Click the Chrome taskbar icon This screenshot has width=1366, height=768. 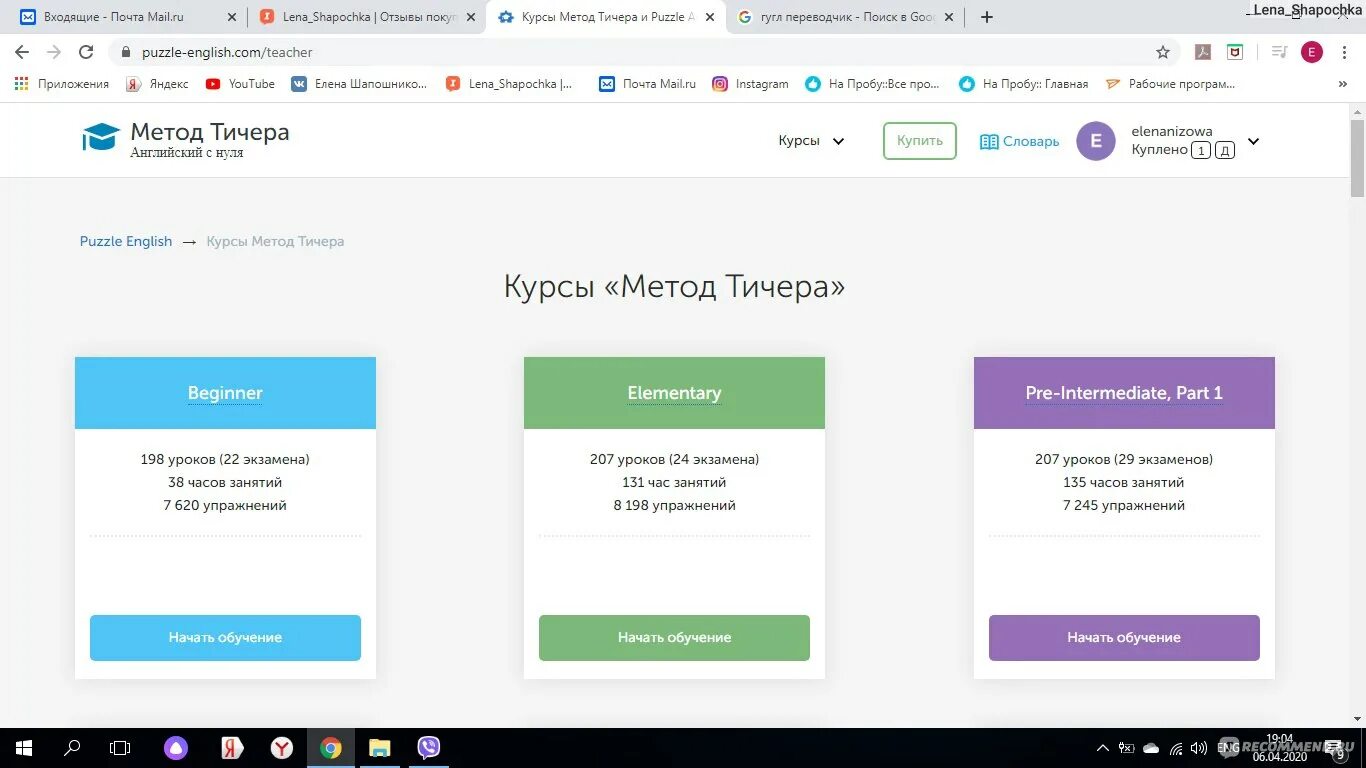(331, 747)
